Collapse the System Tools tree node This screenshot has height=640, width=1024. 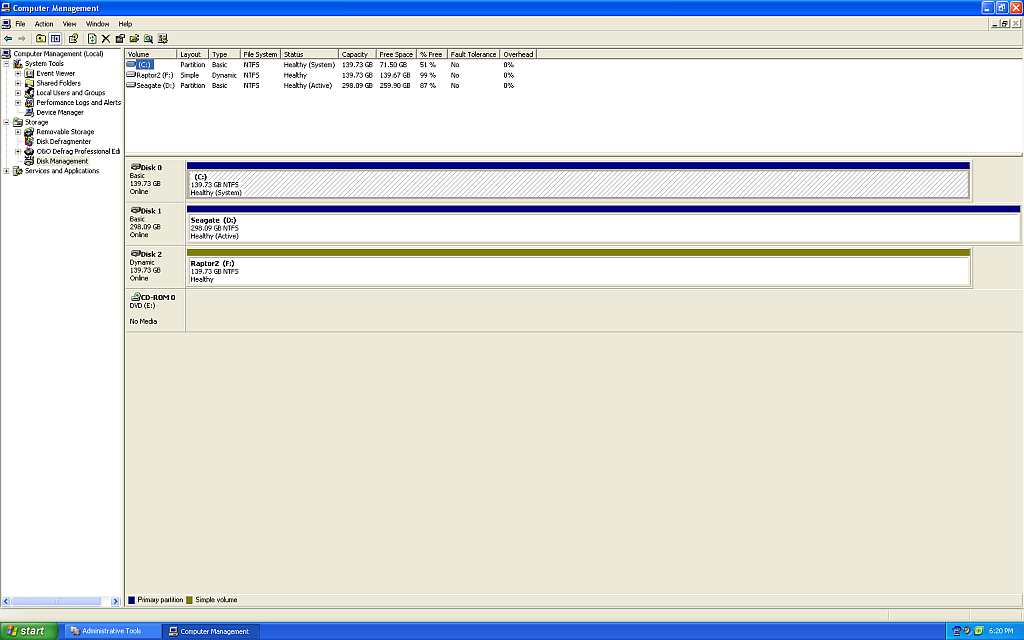(7, 63)
